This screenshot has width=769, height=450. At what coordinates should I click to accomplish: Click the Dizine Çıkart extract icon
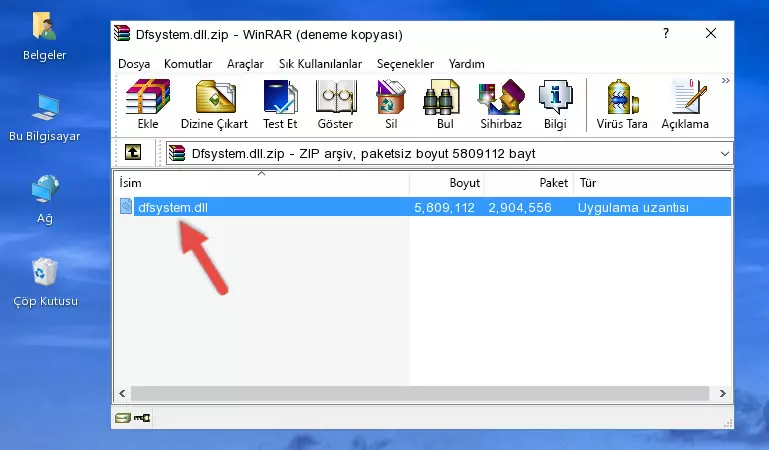click(215, 97)
